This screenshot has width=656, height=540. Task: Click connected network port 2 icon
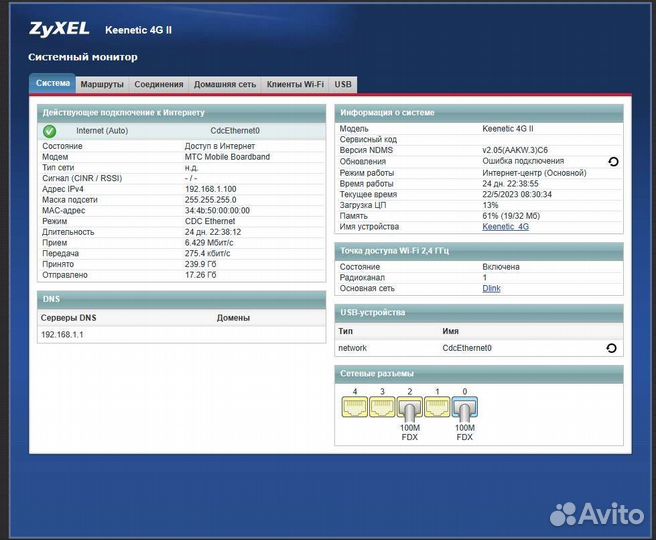410,408
